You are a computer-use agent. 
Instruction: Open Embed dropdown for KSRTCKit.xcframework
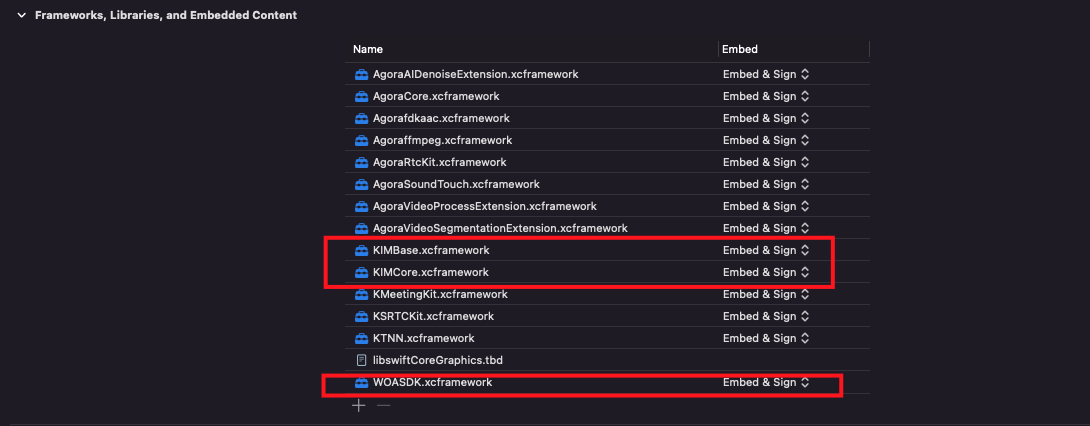pyautogui.click(x=766, y=316)
